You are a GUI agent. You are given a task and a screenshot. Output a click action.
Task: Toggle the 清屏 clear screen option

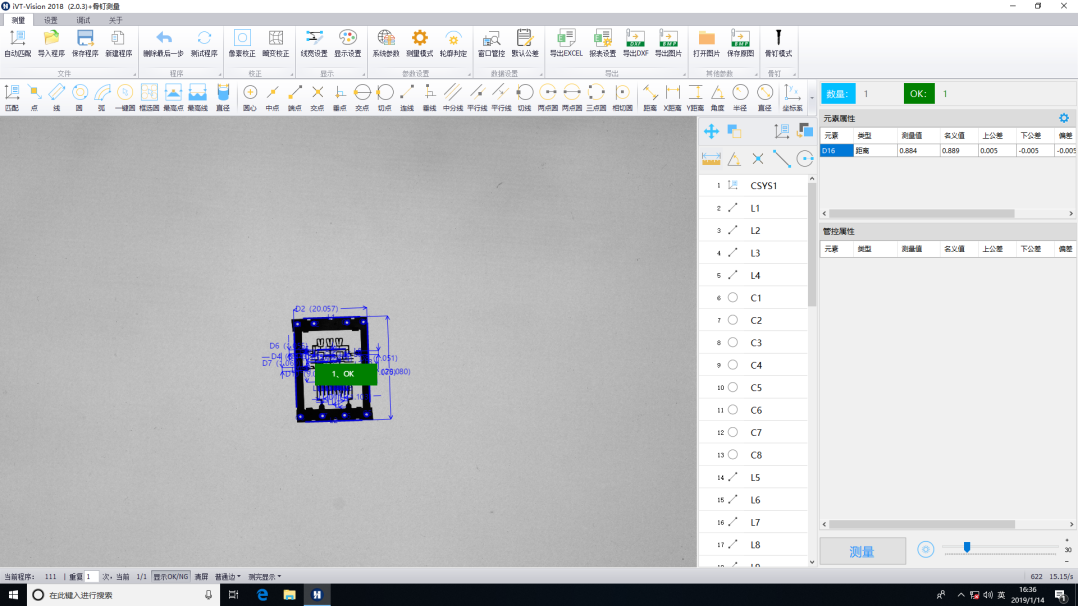(x=201, y=577)
